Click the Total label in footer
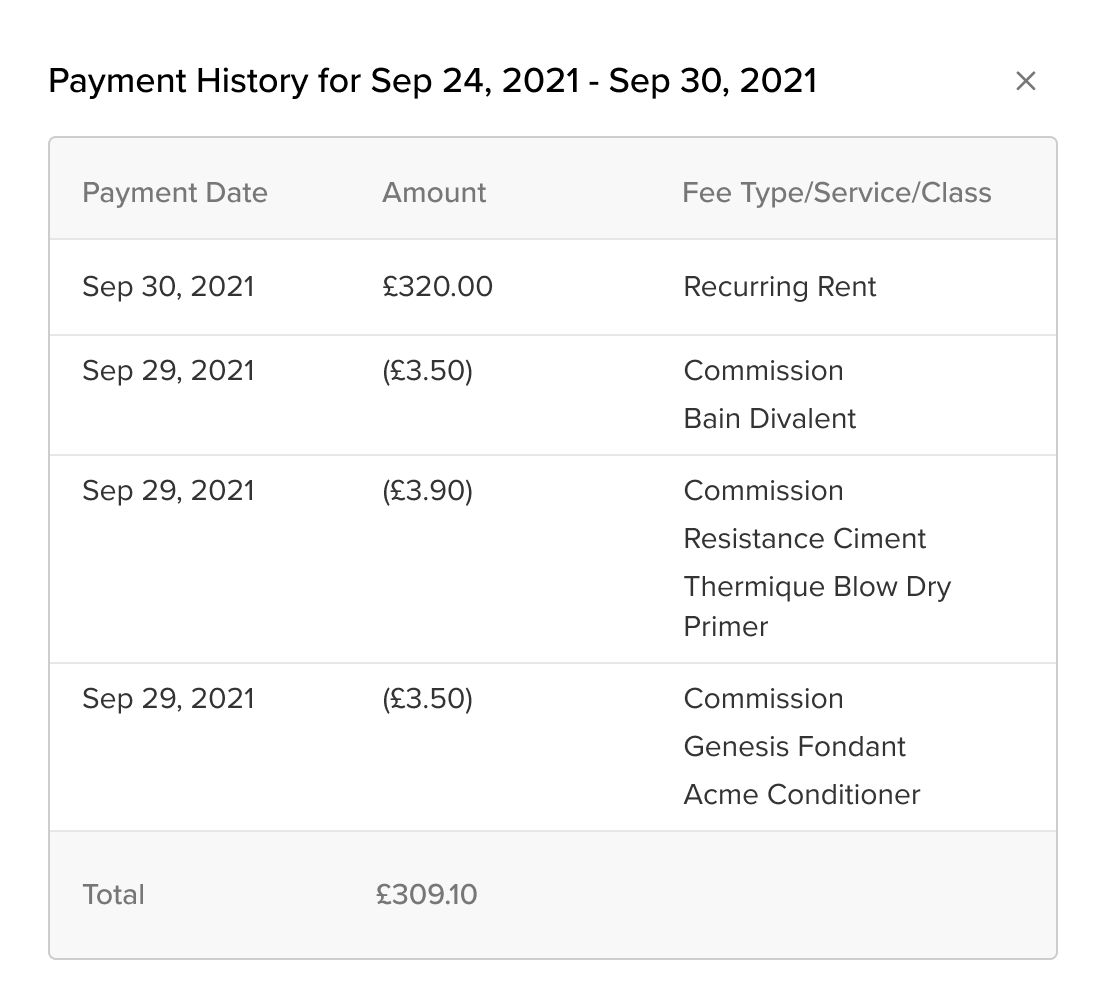 point(113,894)
